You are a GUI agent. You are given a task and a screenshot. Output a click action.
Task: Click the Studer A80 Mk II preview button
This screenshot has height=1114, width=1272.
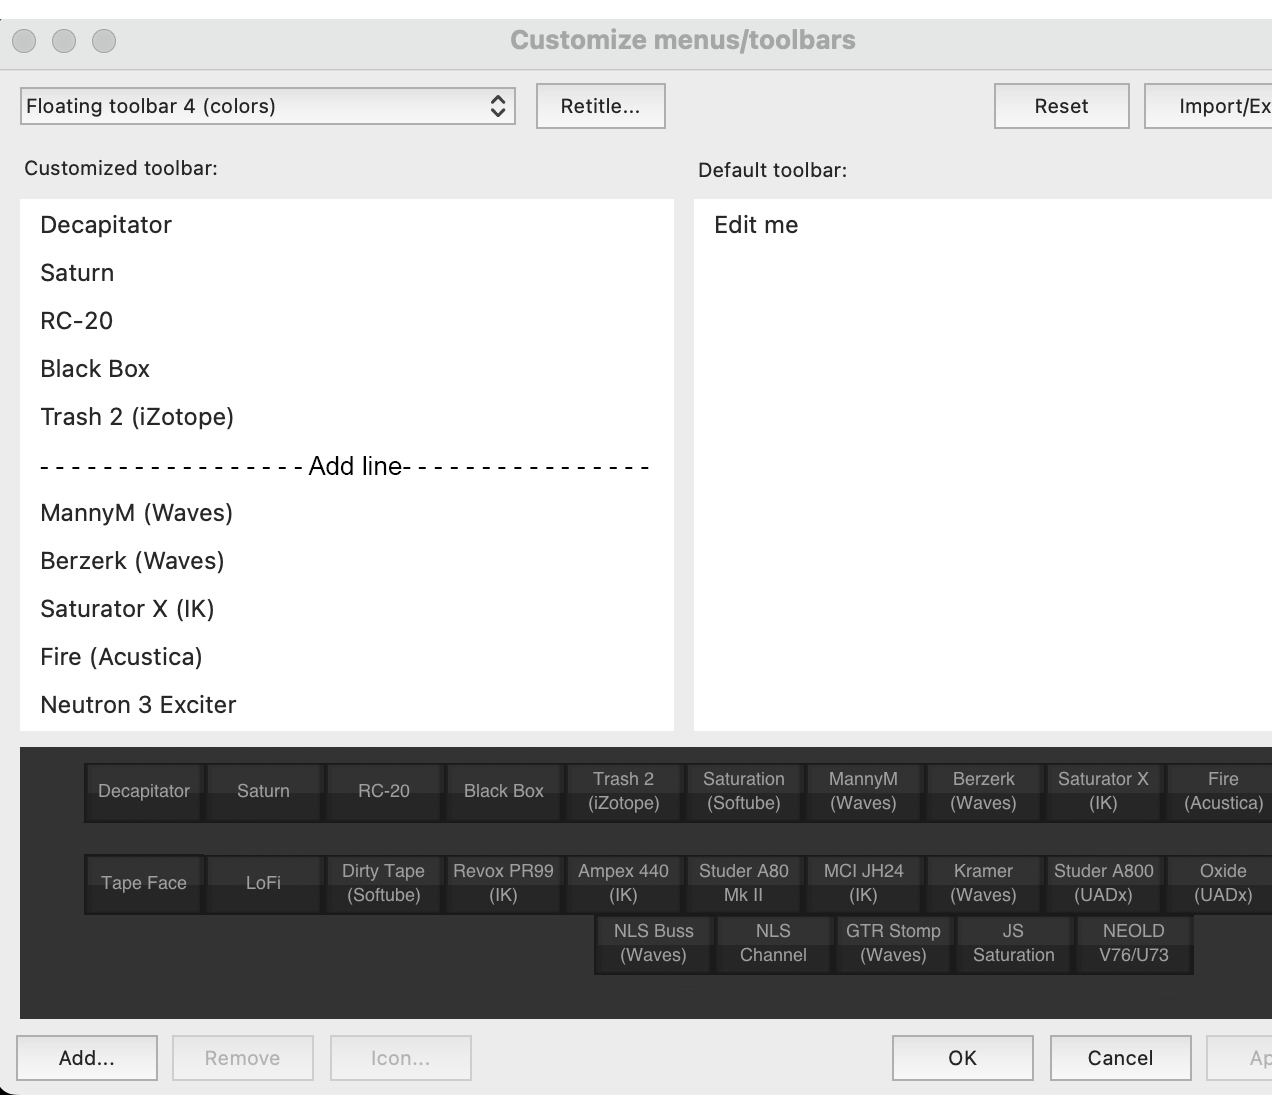744,883
